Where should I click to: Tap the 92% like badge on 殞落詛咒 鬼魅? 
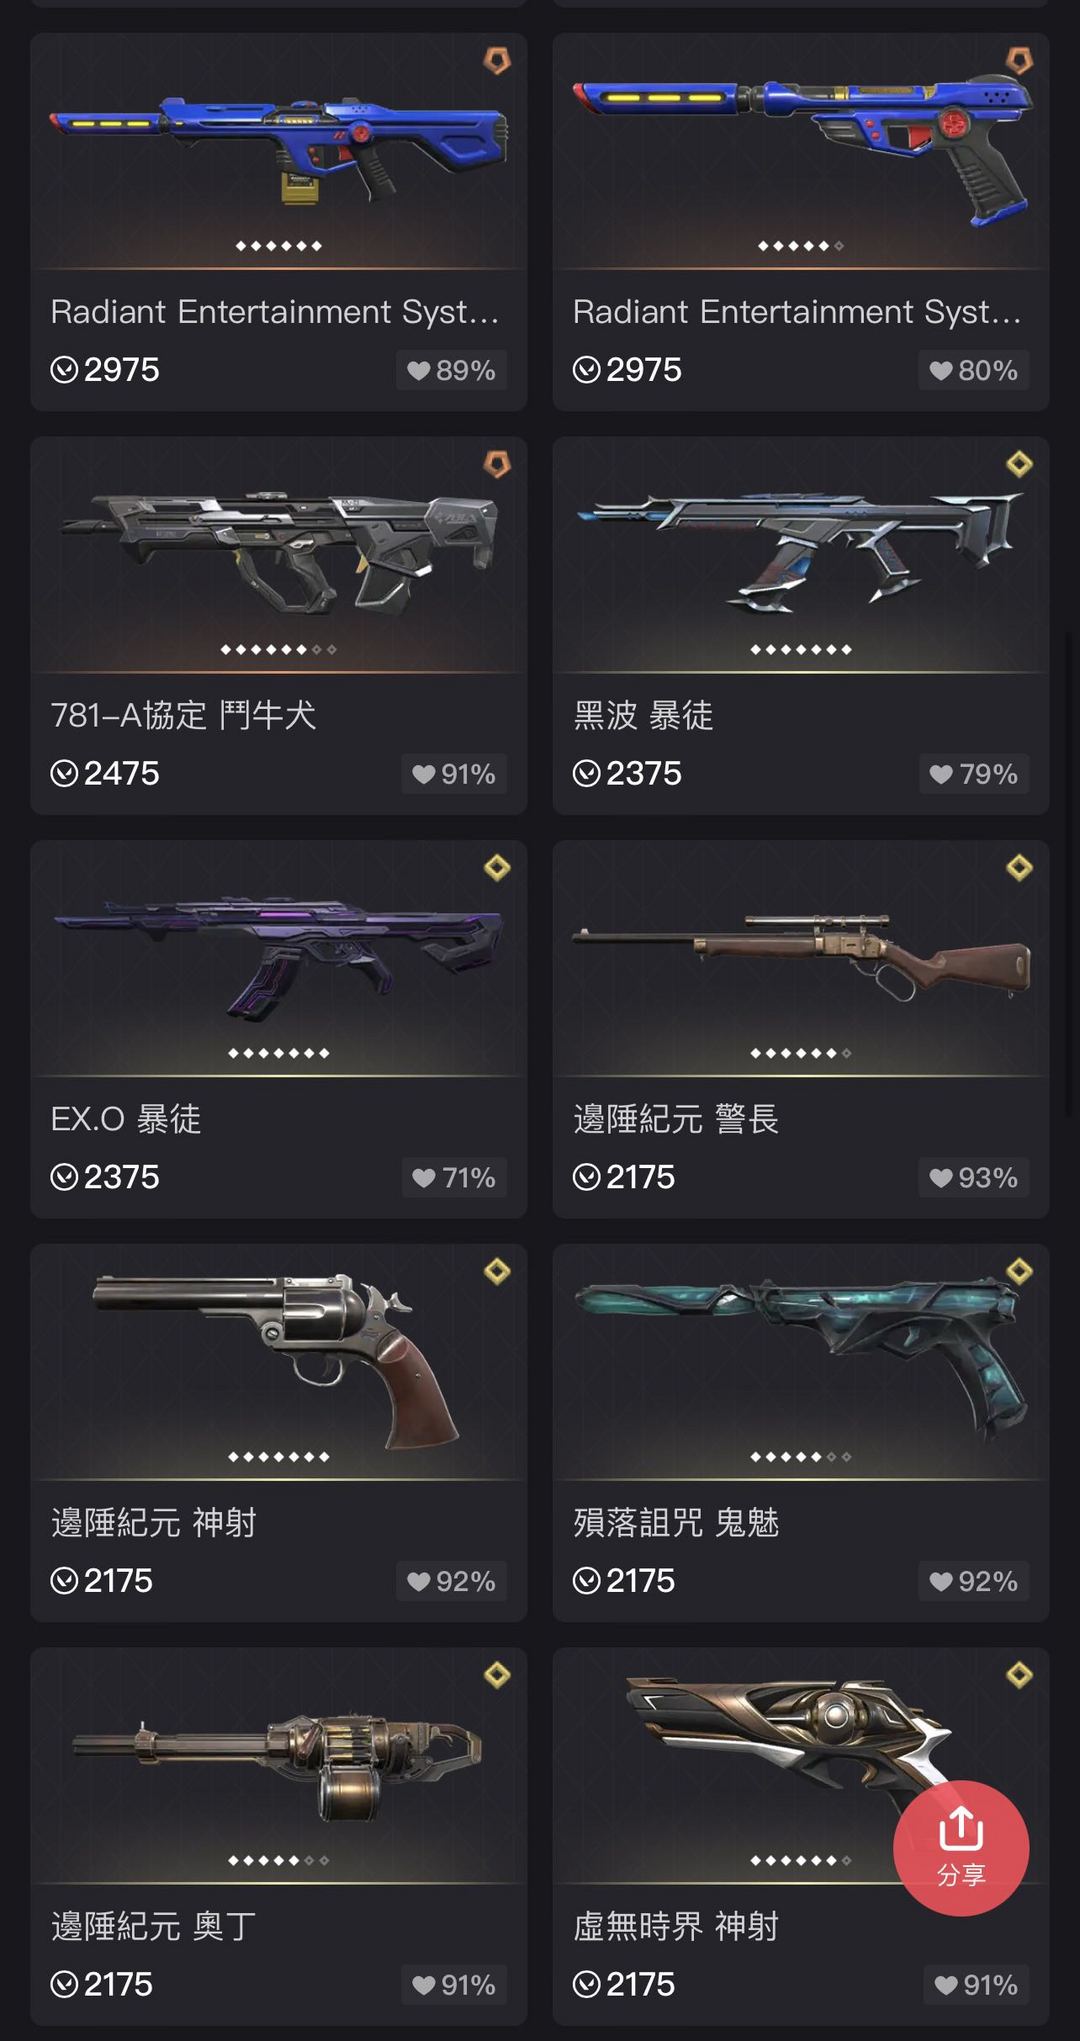tap(973, 1581)
